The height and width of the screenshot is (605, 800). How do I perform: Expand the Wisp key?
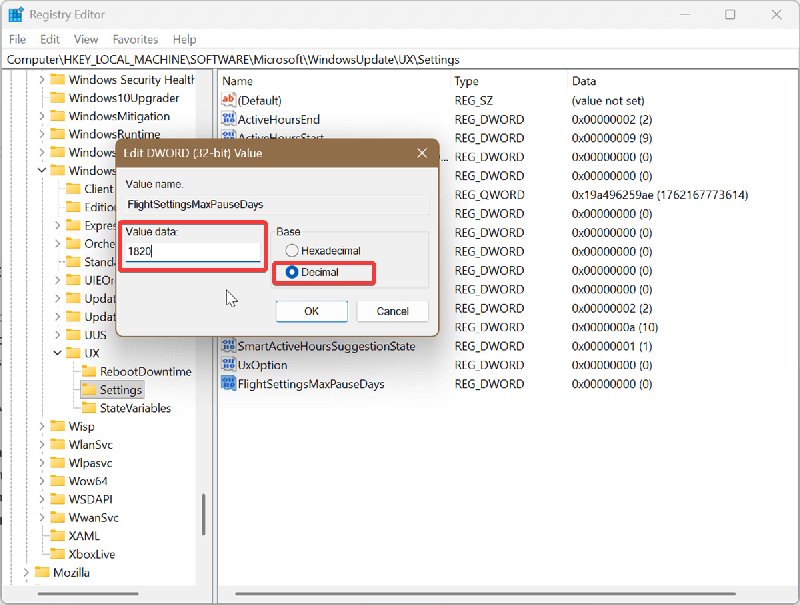click(42, 426)
